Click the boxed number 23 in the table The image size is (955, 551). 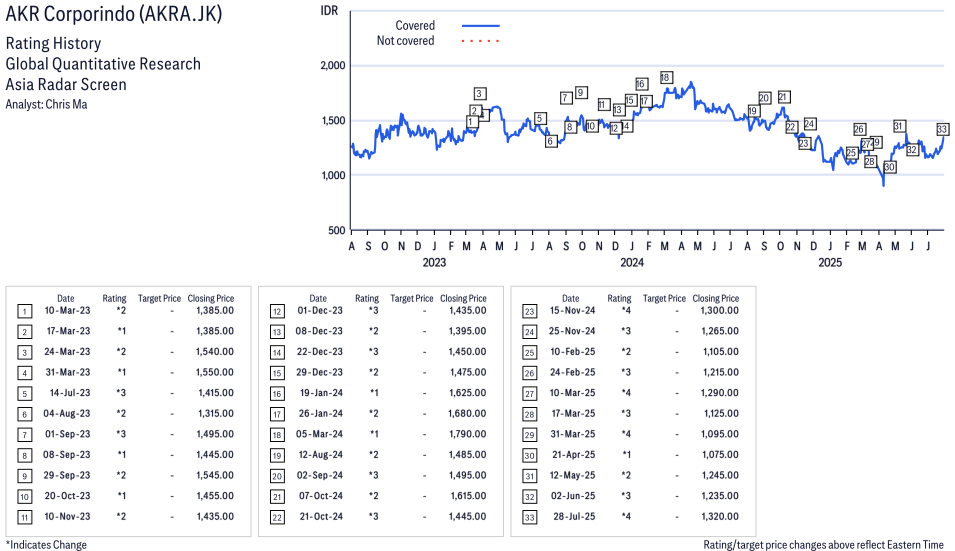(529, 312)
